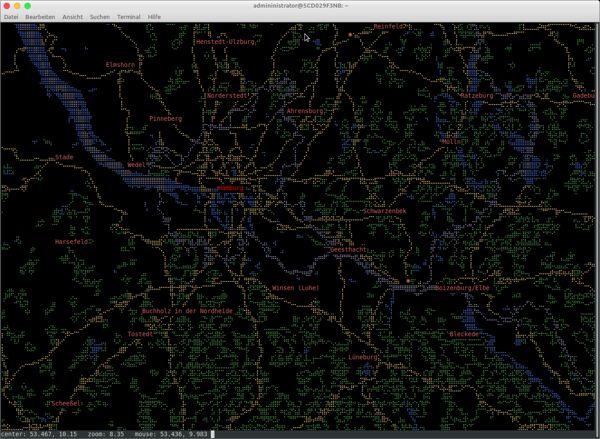Minimize the window with the yellow button
Viewport: 600px width, 439px height.
tap(17, 6)
